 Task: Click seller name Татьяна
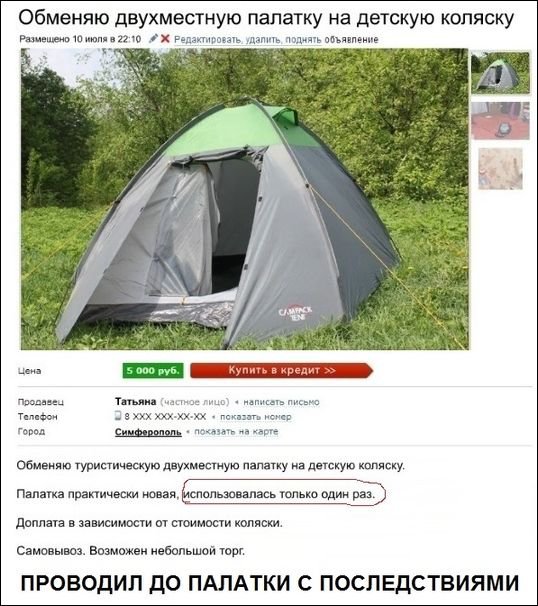pyautogui.click(x=135, y=402)
